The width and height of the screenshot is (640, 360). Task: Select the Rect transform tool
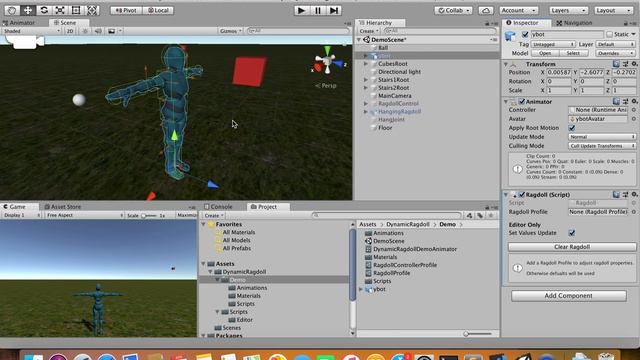point(76,10)
